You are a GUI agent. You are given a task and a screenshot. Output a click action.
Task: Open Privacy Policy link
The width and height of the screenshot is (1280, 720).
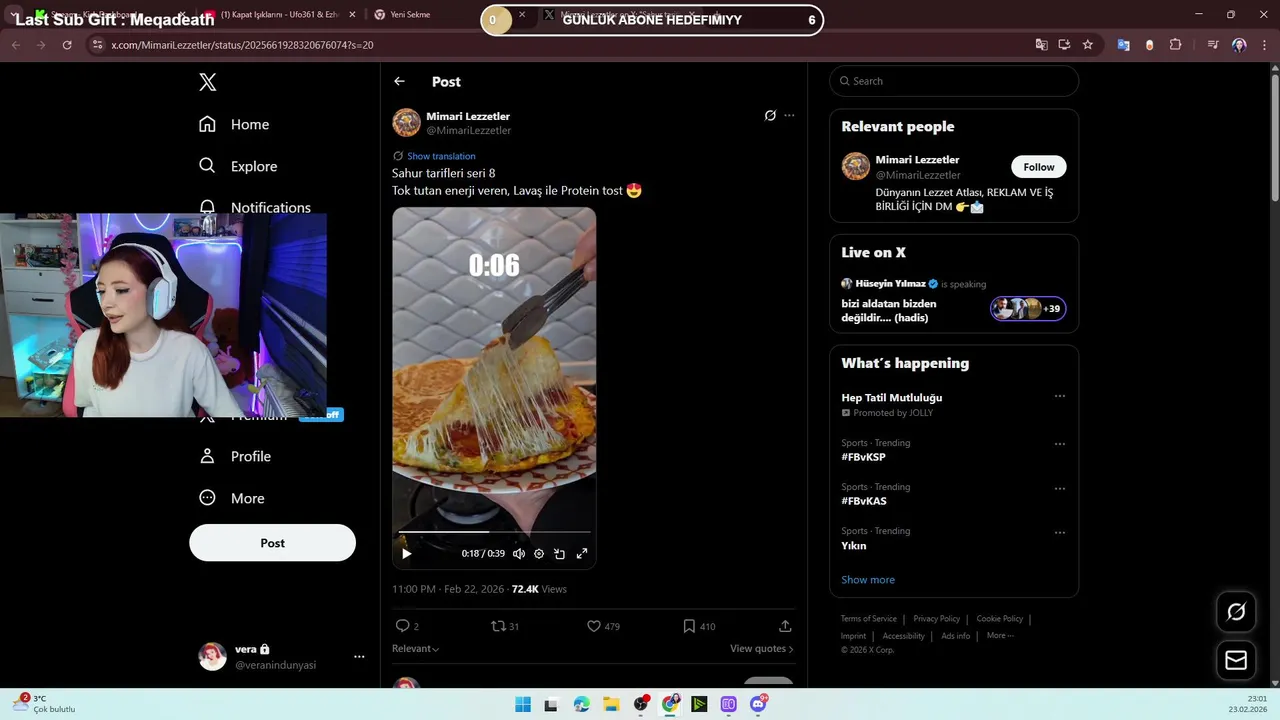[x=936, y=619]
